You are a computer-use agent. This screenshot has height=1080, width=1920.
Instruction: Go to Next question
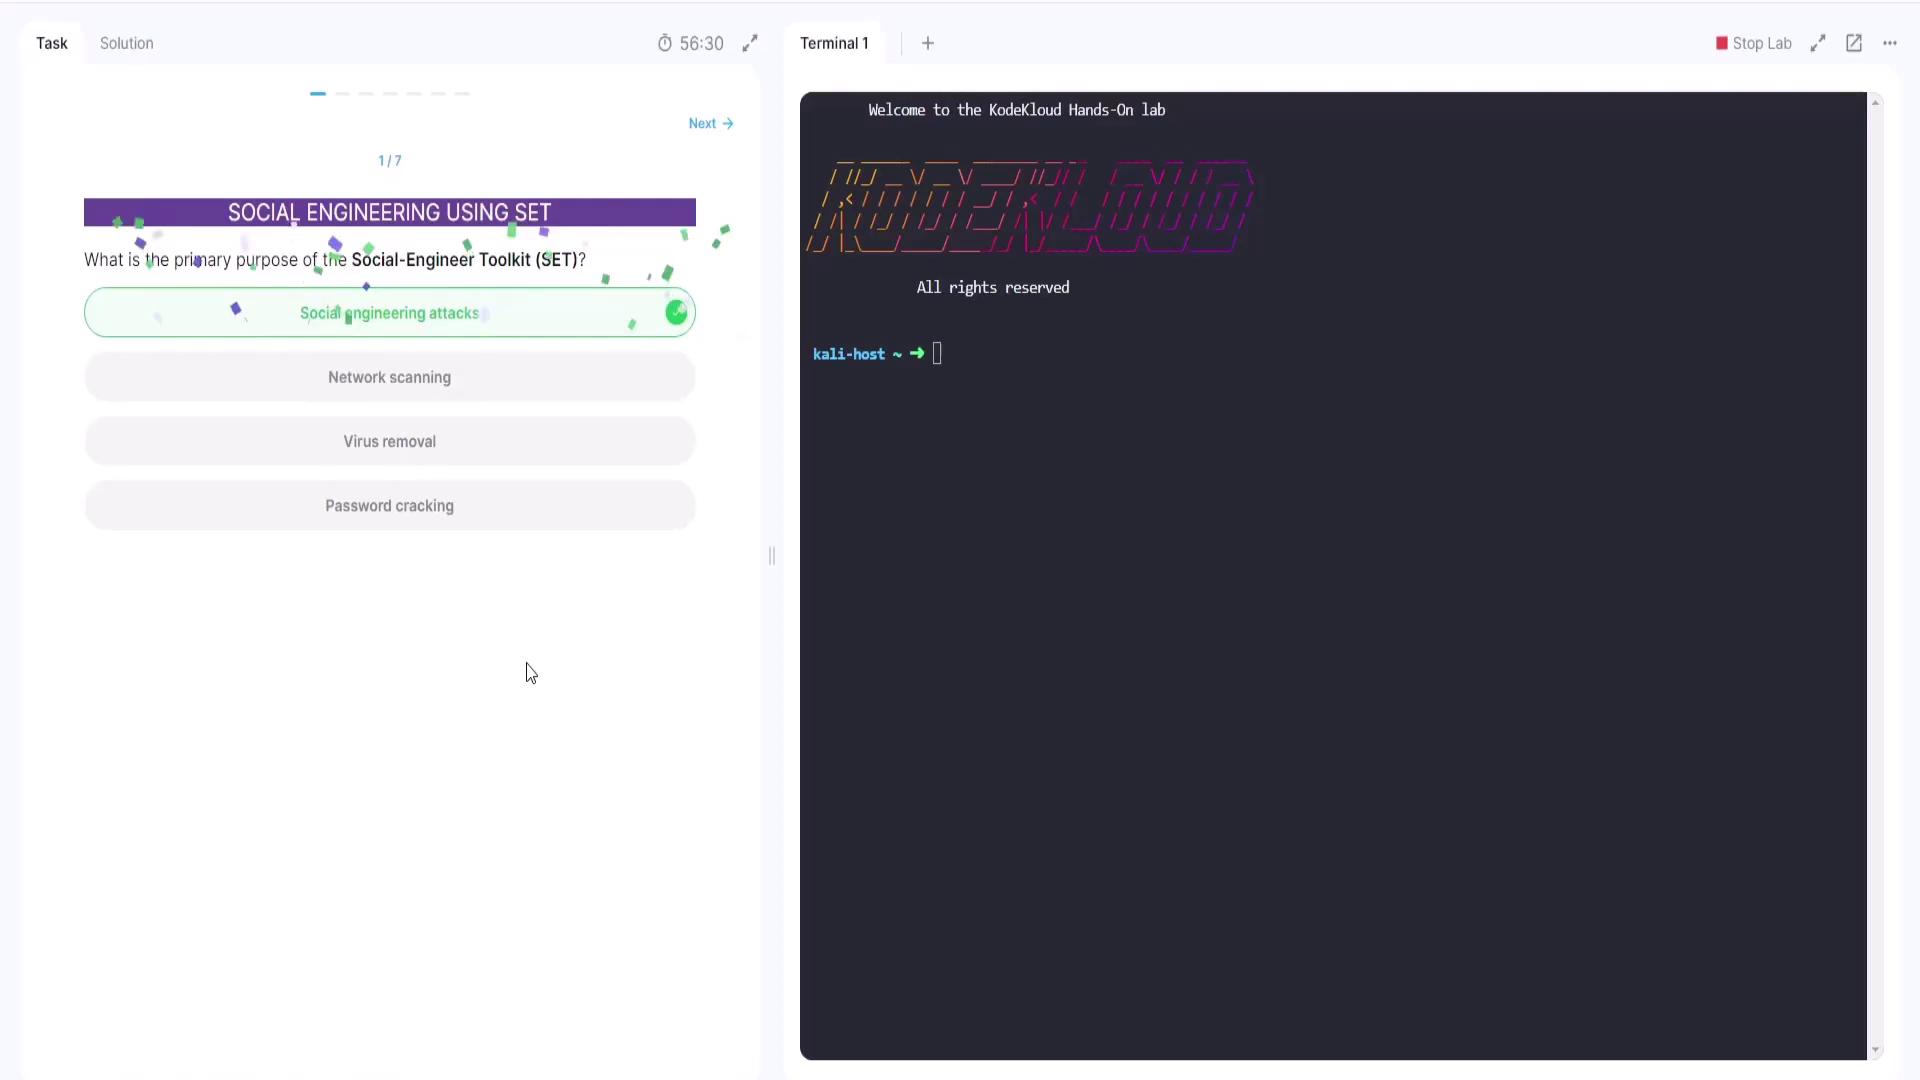[711, 123]
